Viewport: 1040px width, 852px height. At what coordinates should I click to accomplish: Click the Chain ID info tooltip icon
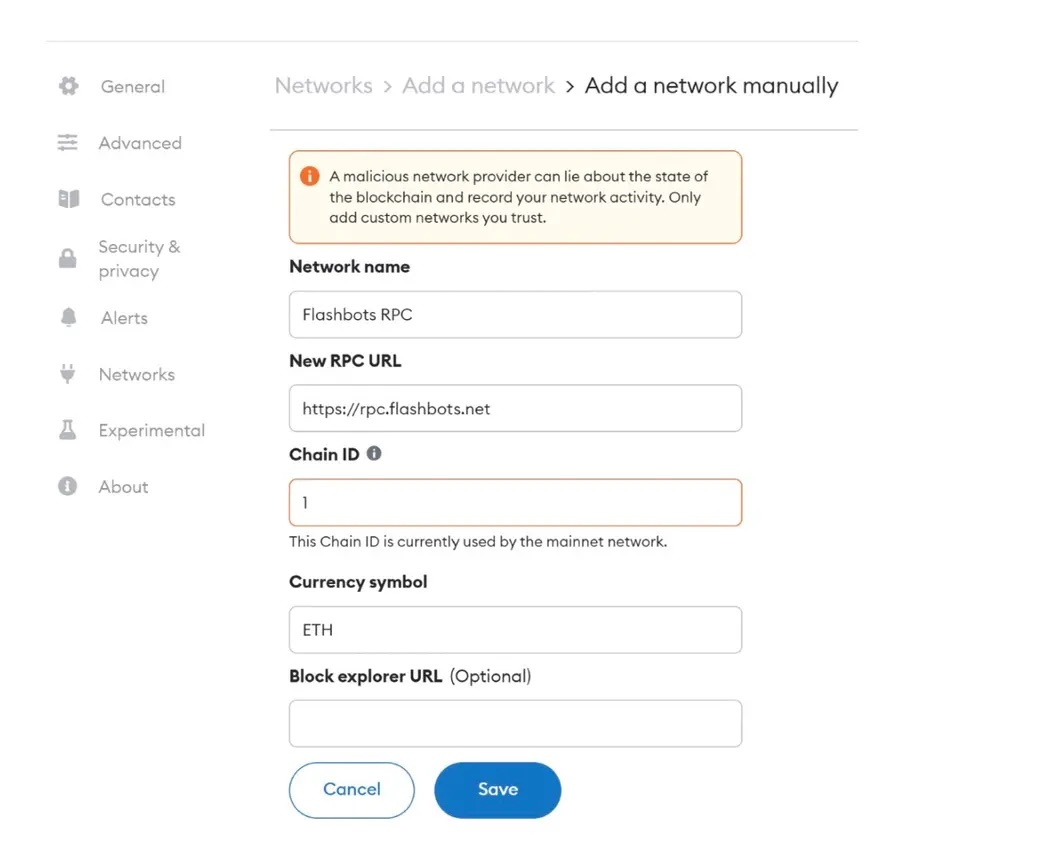pos(374,454)
